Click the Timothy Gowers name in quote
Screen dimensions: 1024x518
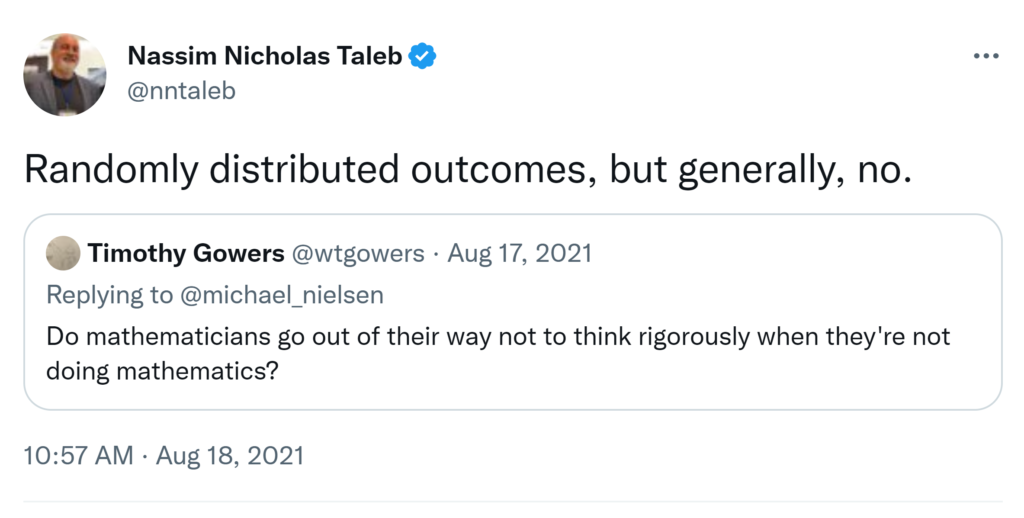(186, 254)
